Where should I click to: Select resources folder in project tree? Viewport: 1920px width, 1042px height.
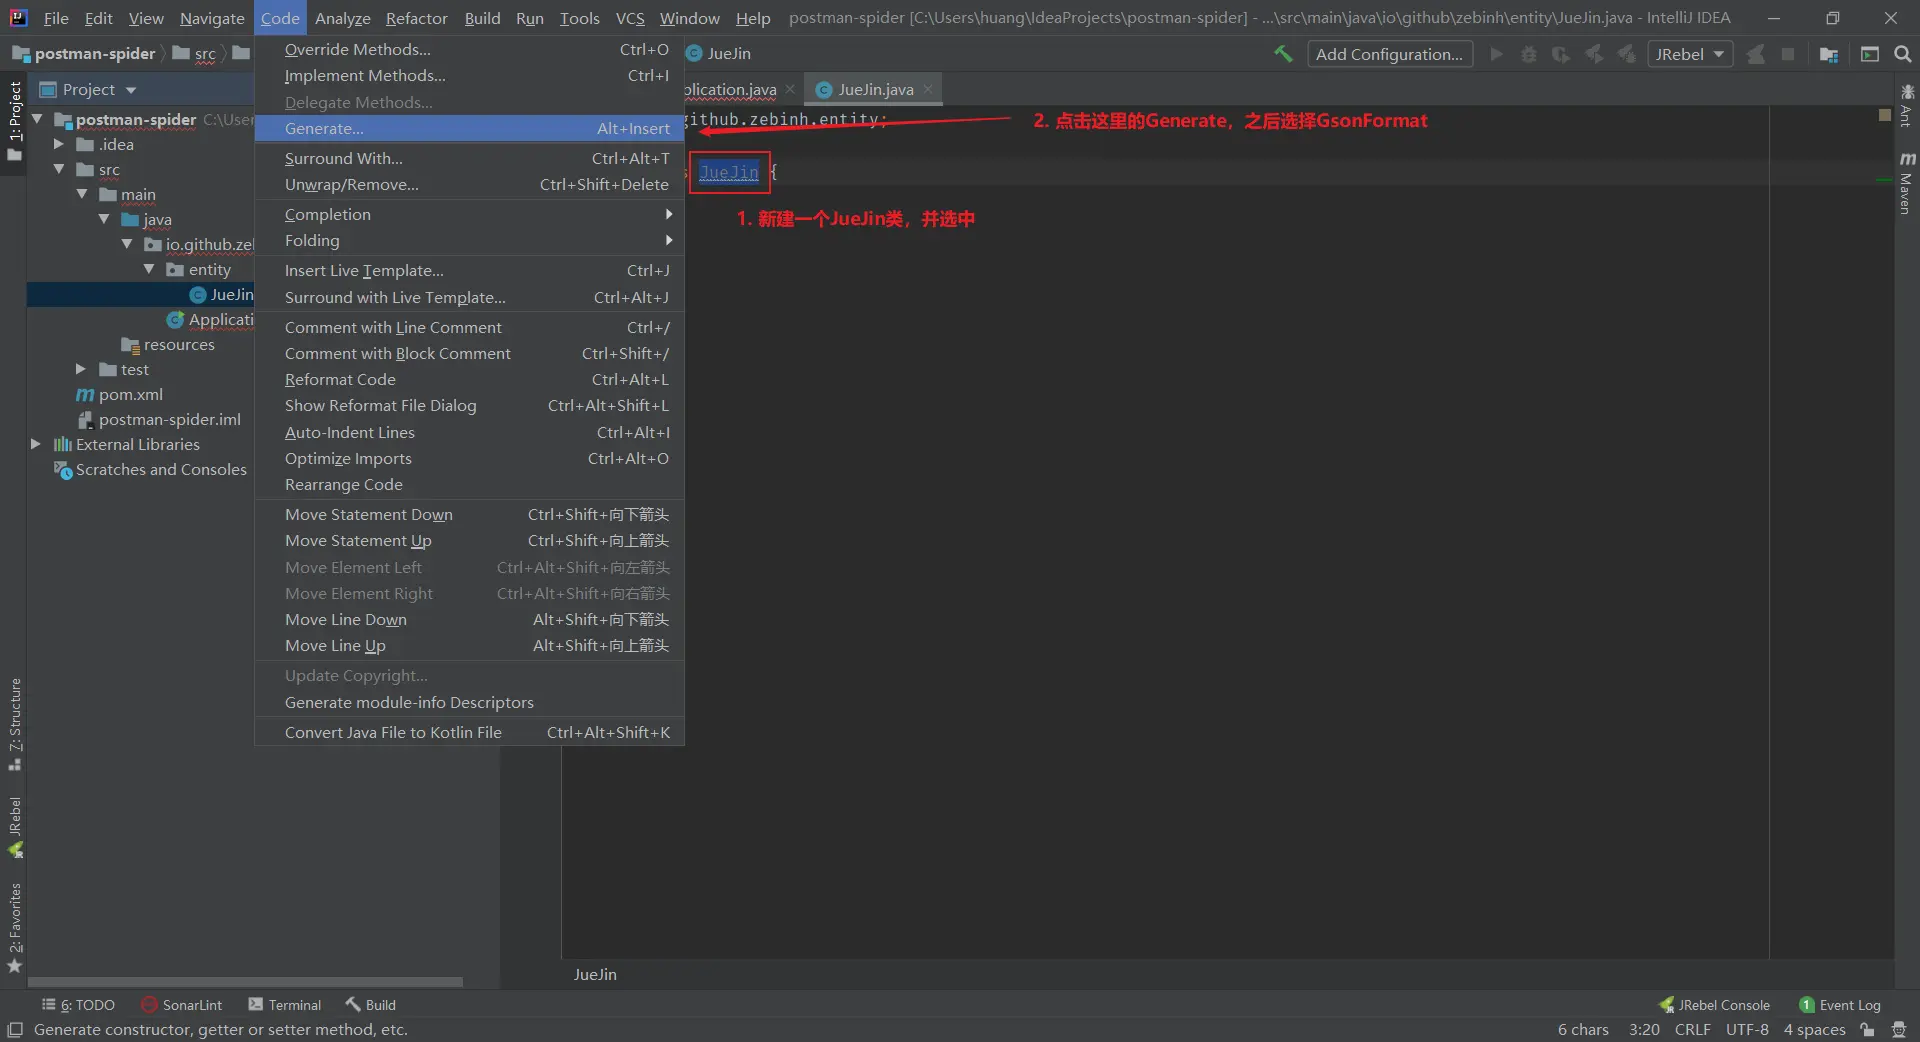click(x=178, y=344)
